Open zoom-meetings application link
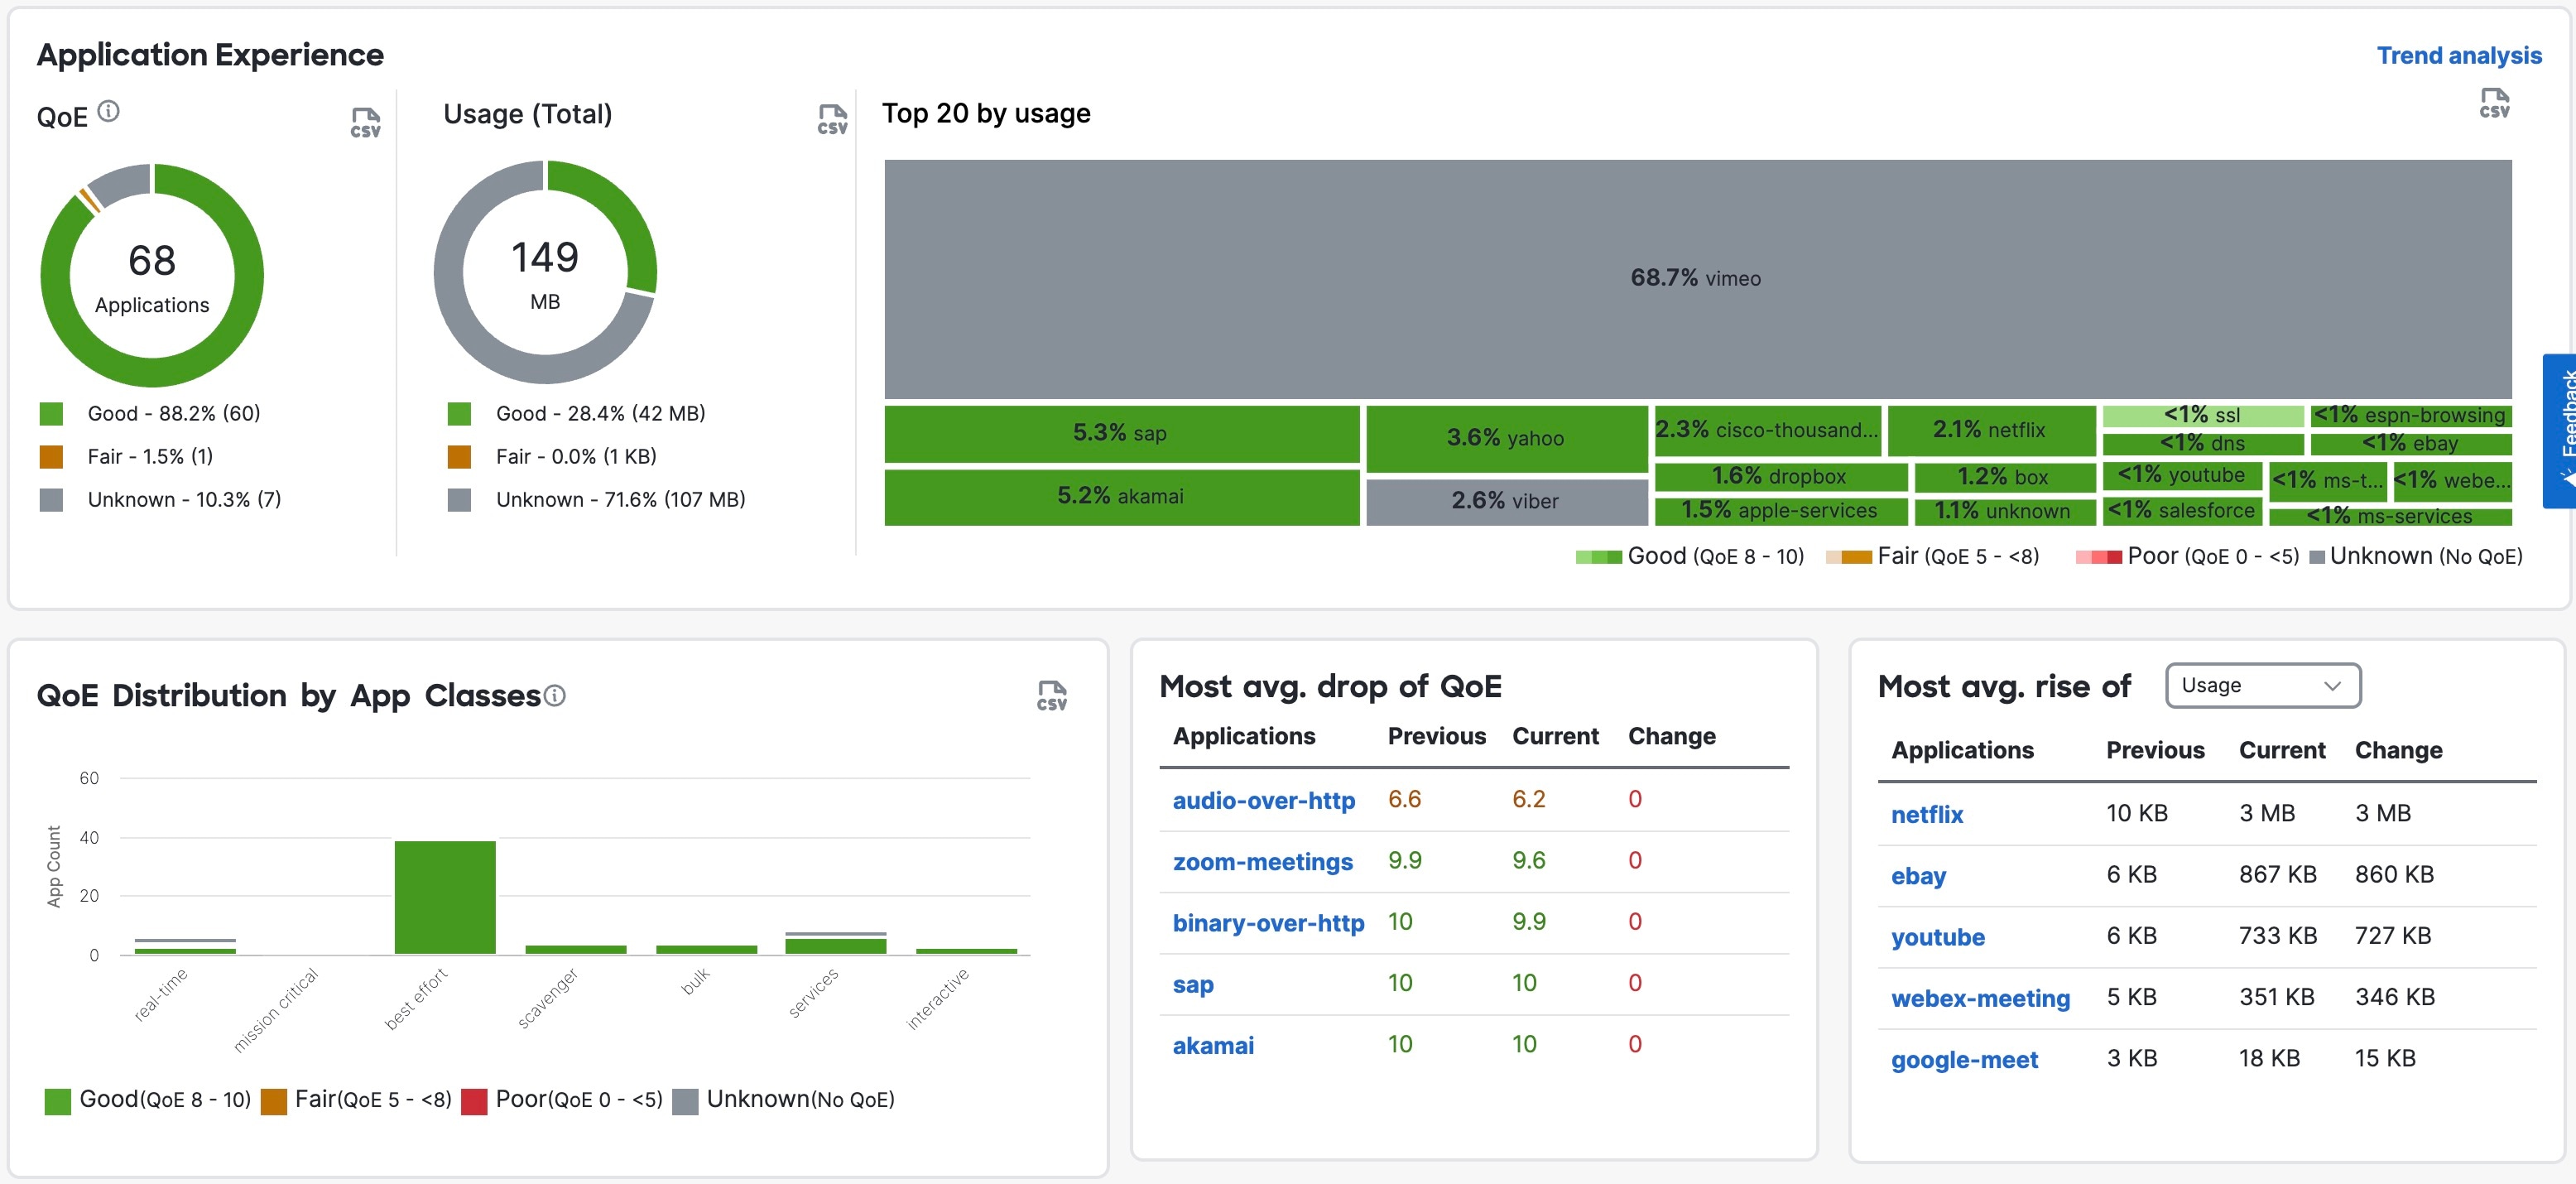The width and height of the screenshot is (2576, 1184). pos(1262,862)
